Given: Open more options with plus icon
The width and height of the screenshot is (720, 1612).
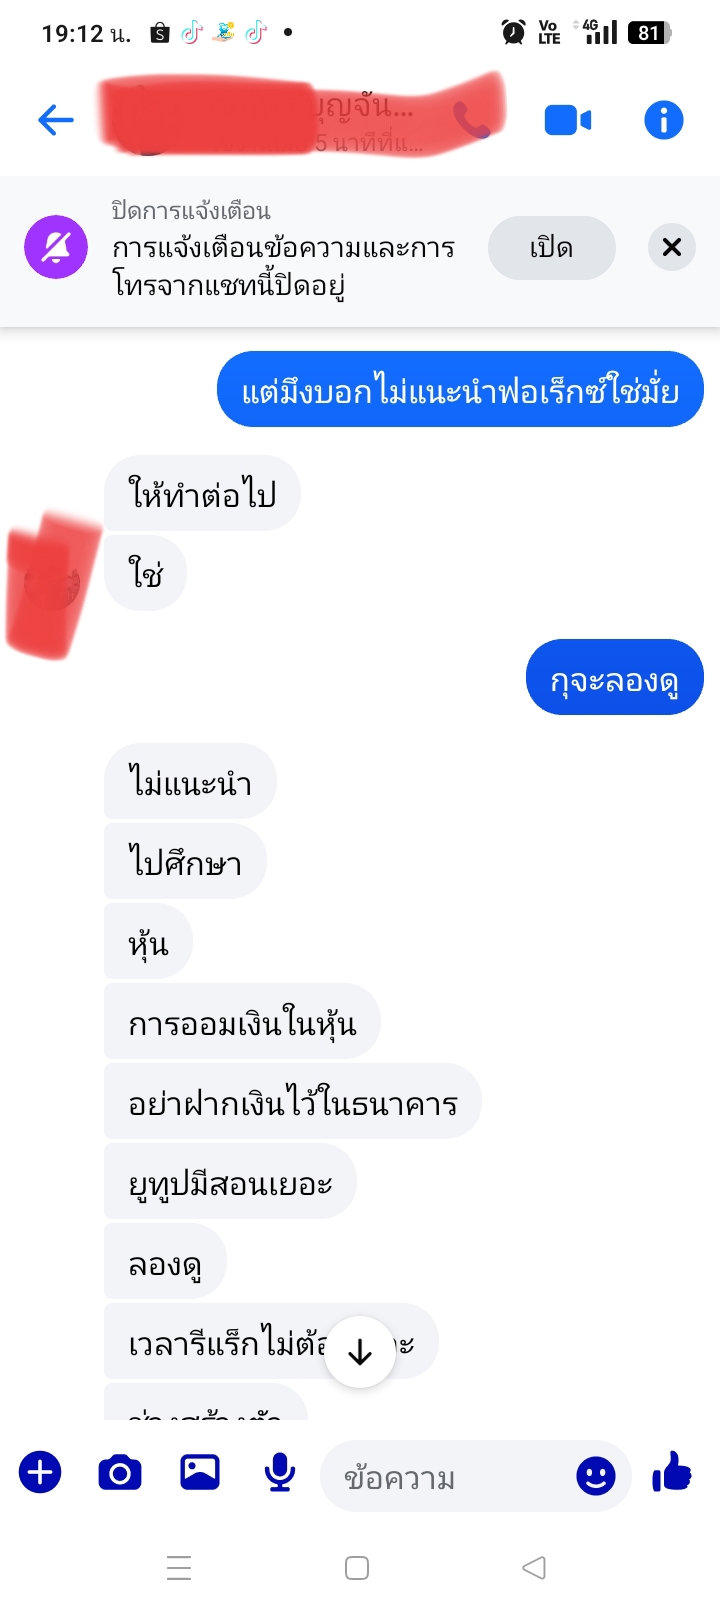Looking at the screenshot, I should [x=40, y=1473].
